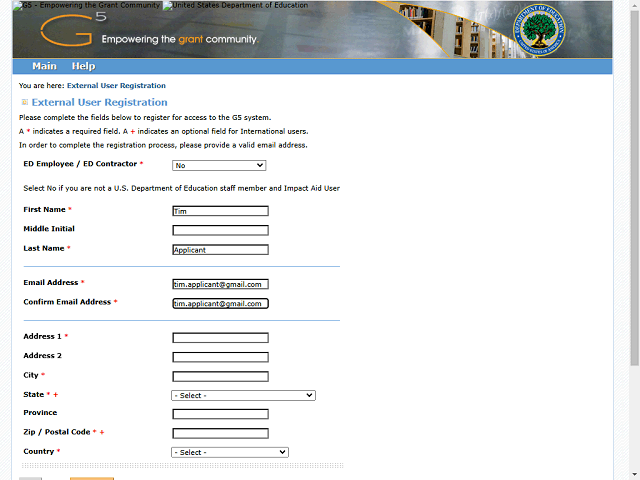Click the G5 logo in banner
Viewport: 640px width, 480px height.
(x=73, y=29)
